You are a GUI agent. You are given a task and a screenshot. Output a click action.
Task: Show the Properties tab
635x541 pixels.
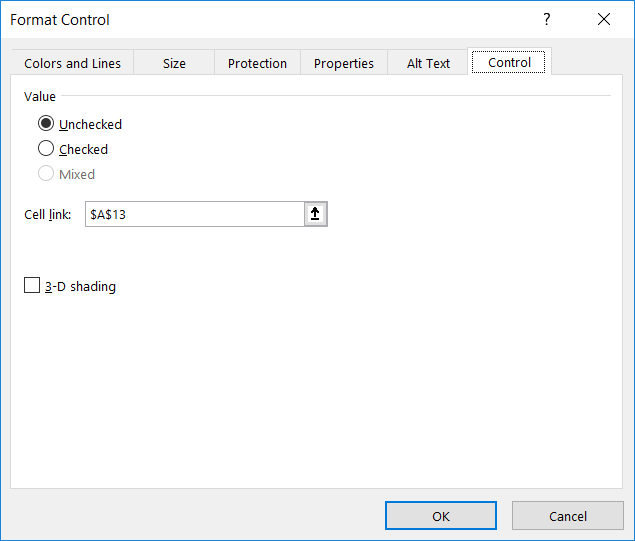344,63
